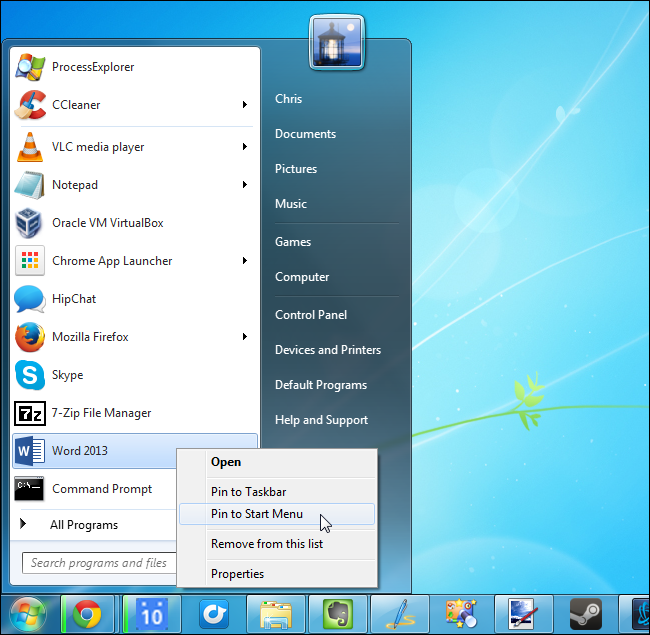Choose Open in the context menu
The image size is (650, 635).
coord(277,462)
